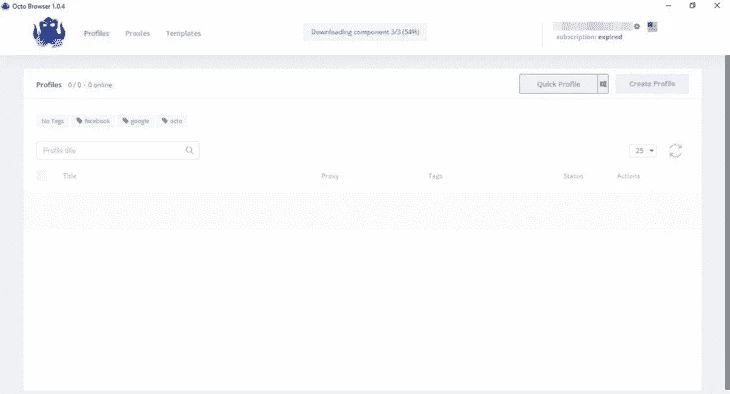Click the 0 / 0 - 0 online counter
This screenshot has height=394, width=730.
tap(90, 85)
